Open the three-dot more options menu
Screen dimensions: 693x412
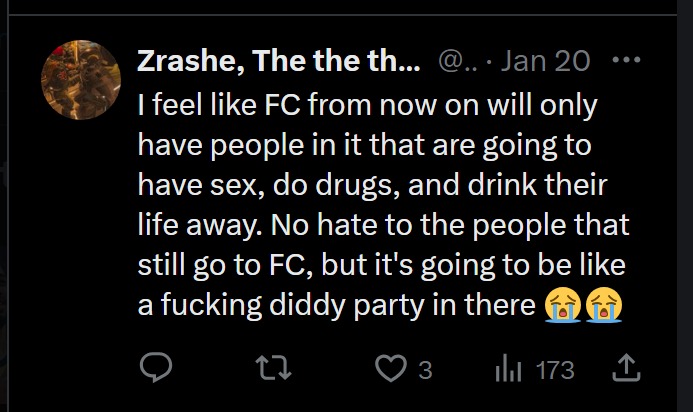pos(627,60)
